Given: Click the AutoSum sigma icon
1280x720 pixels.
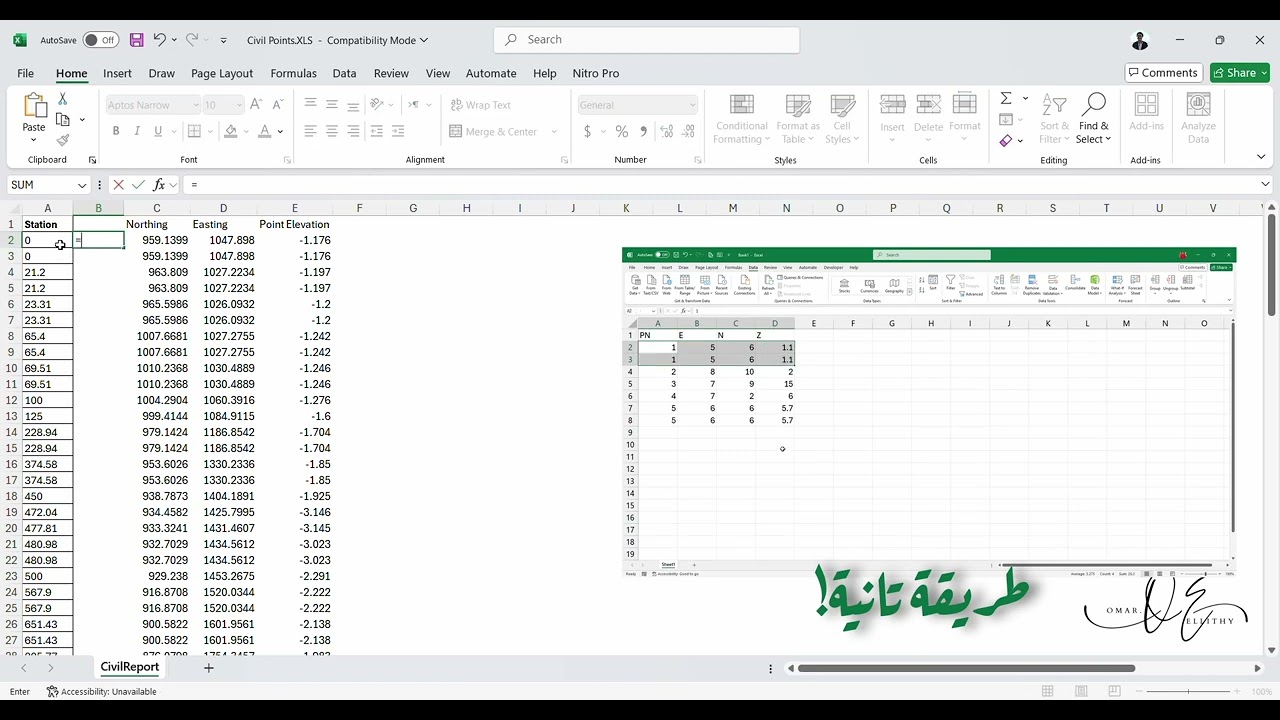Looking at the screenshot, I should click(x=1006, y=98).
